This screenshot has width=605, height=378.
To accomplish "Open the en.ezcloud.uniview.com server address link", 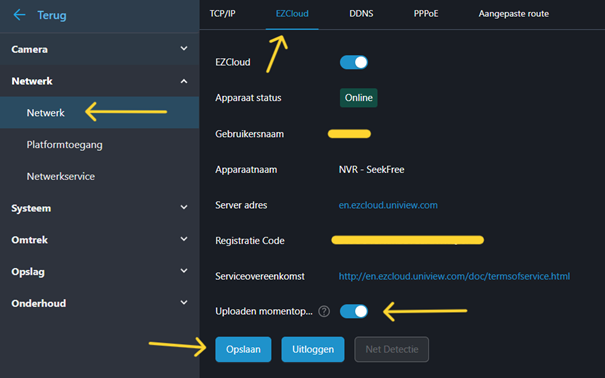I will pos(388,205).
